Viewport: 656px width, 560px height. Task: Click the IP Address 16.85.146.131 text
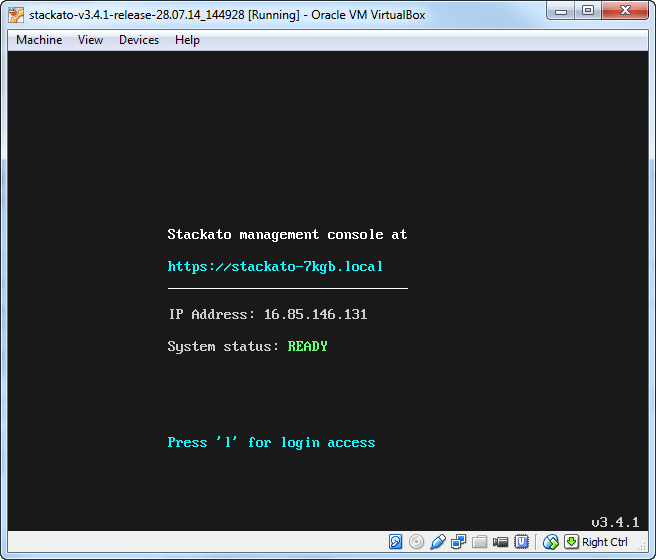(268, 314)
